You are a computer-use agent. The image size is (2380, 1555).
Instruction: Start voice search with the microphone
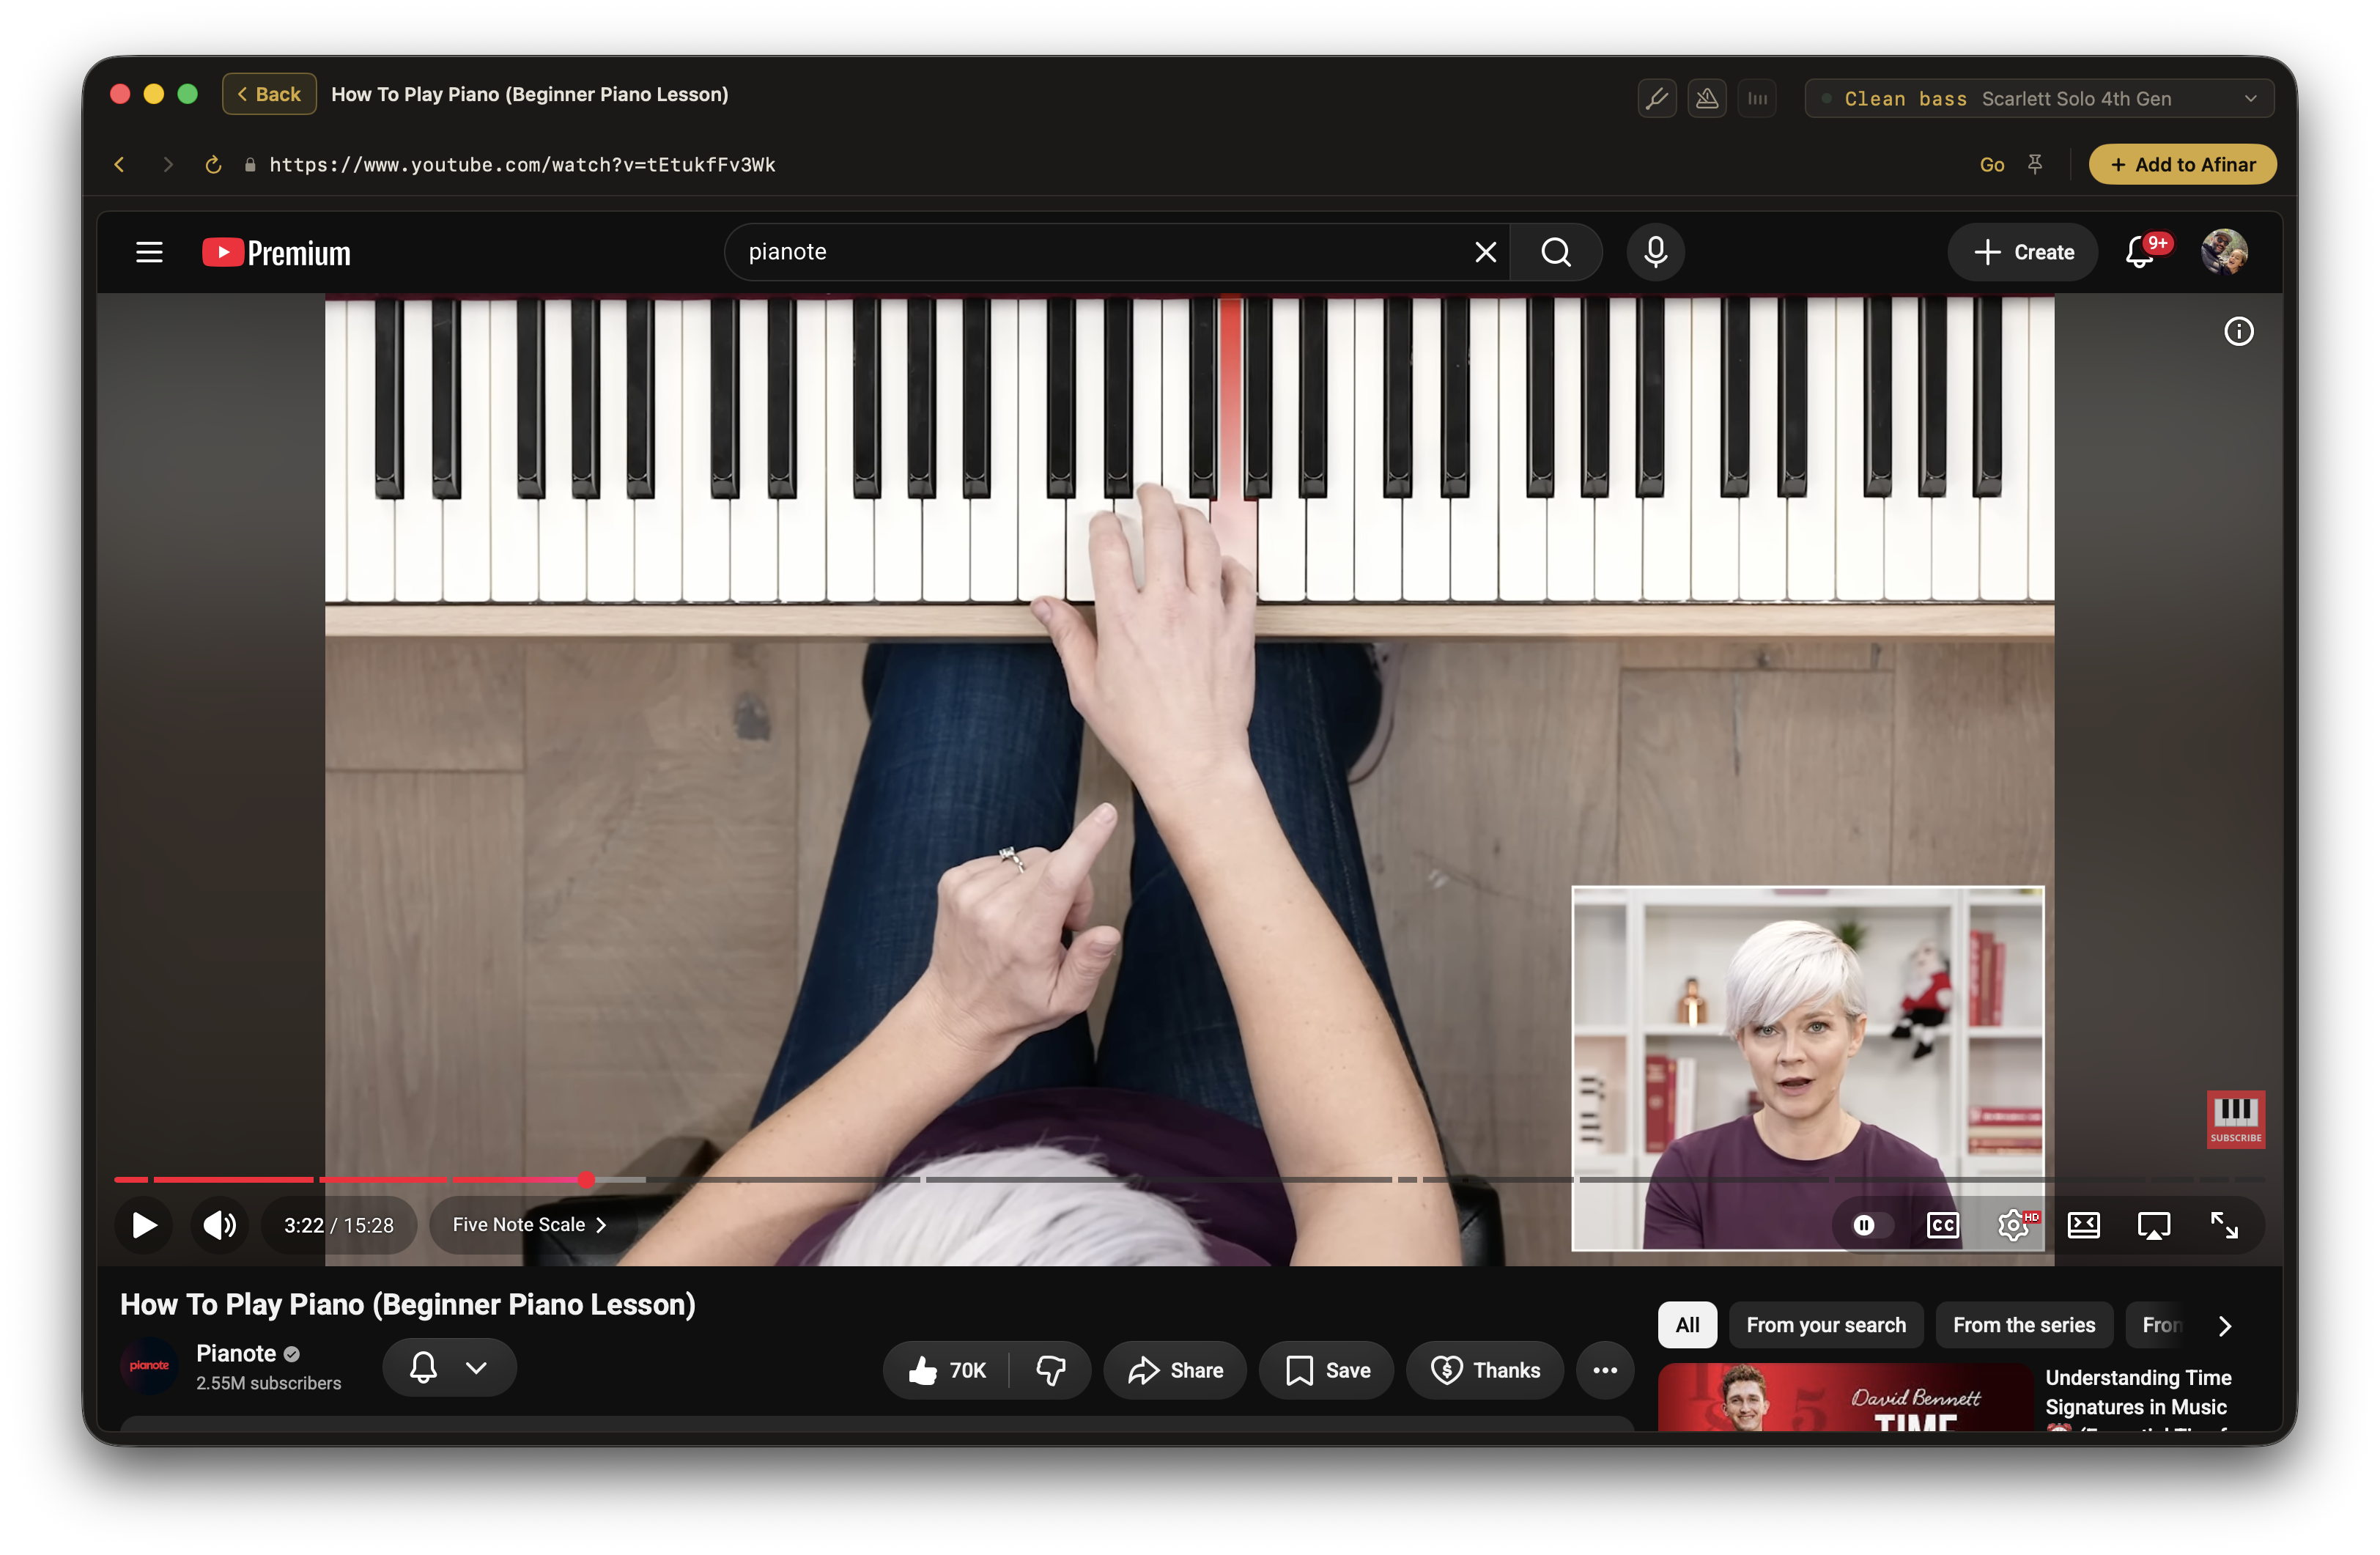click(x=1656, y=252)
